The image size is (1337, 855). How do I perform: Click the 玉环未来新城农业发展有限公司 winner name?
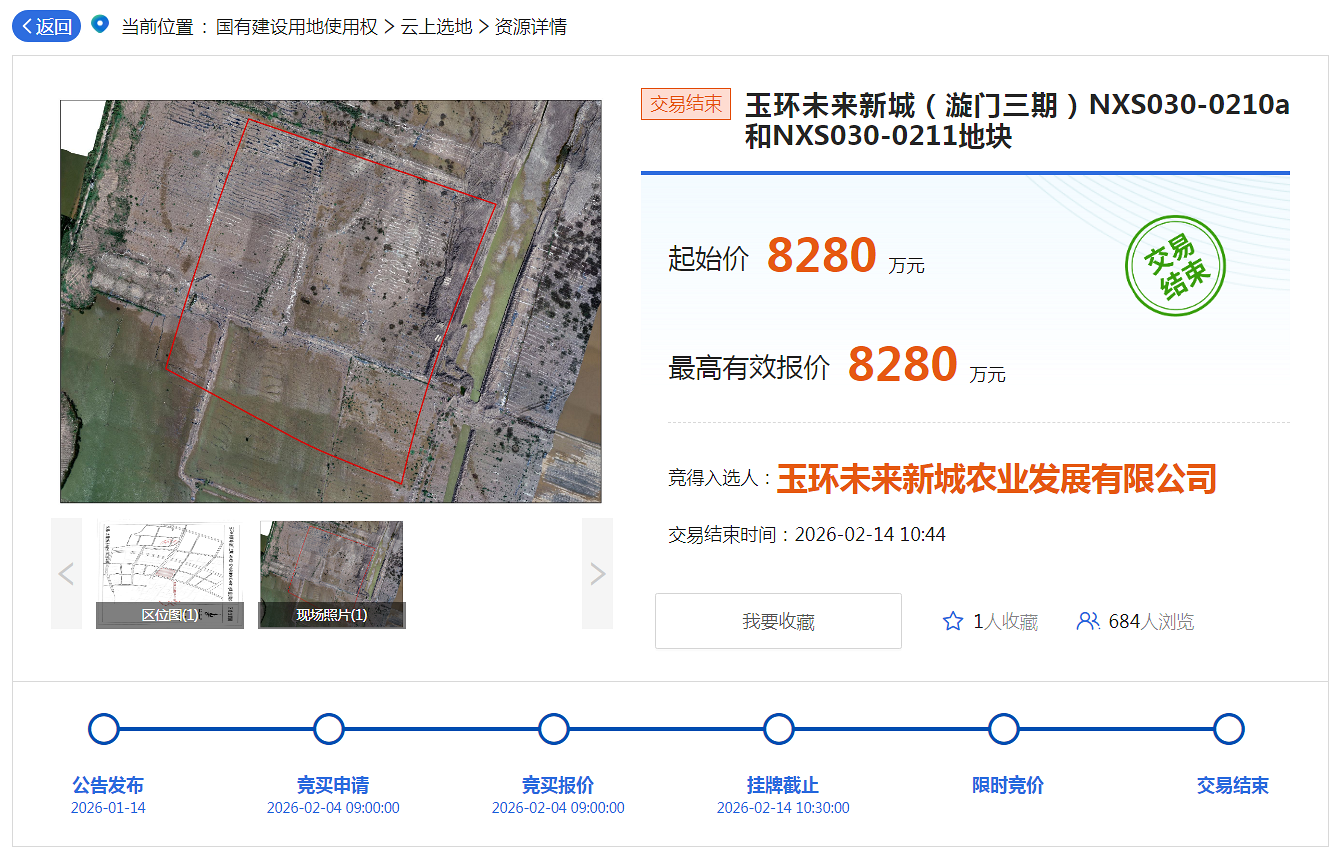point(996,479)
